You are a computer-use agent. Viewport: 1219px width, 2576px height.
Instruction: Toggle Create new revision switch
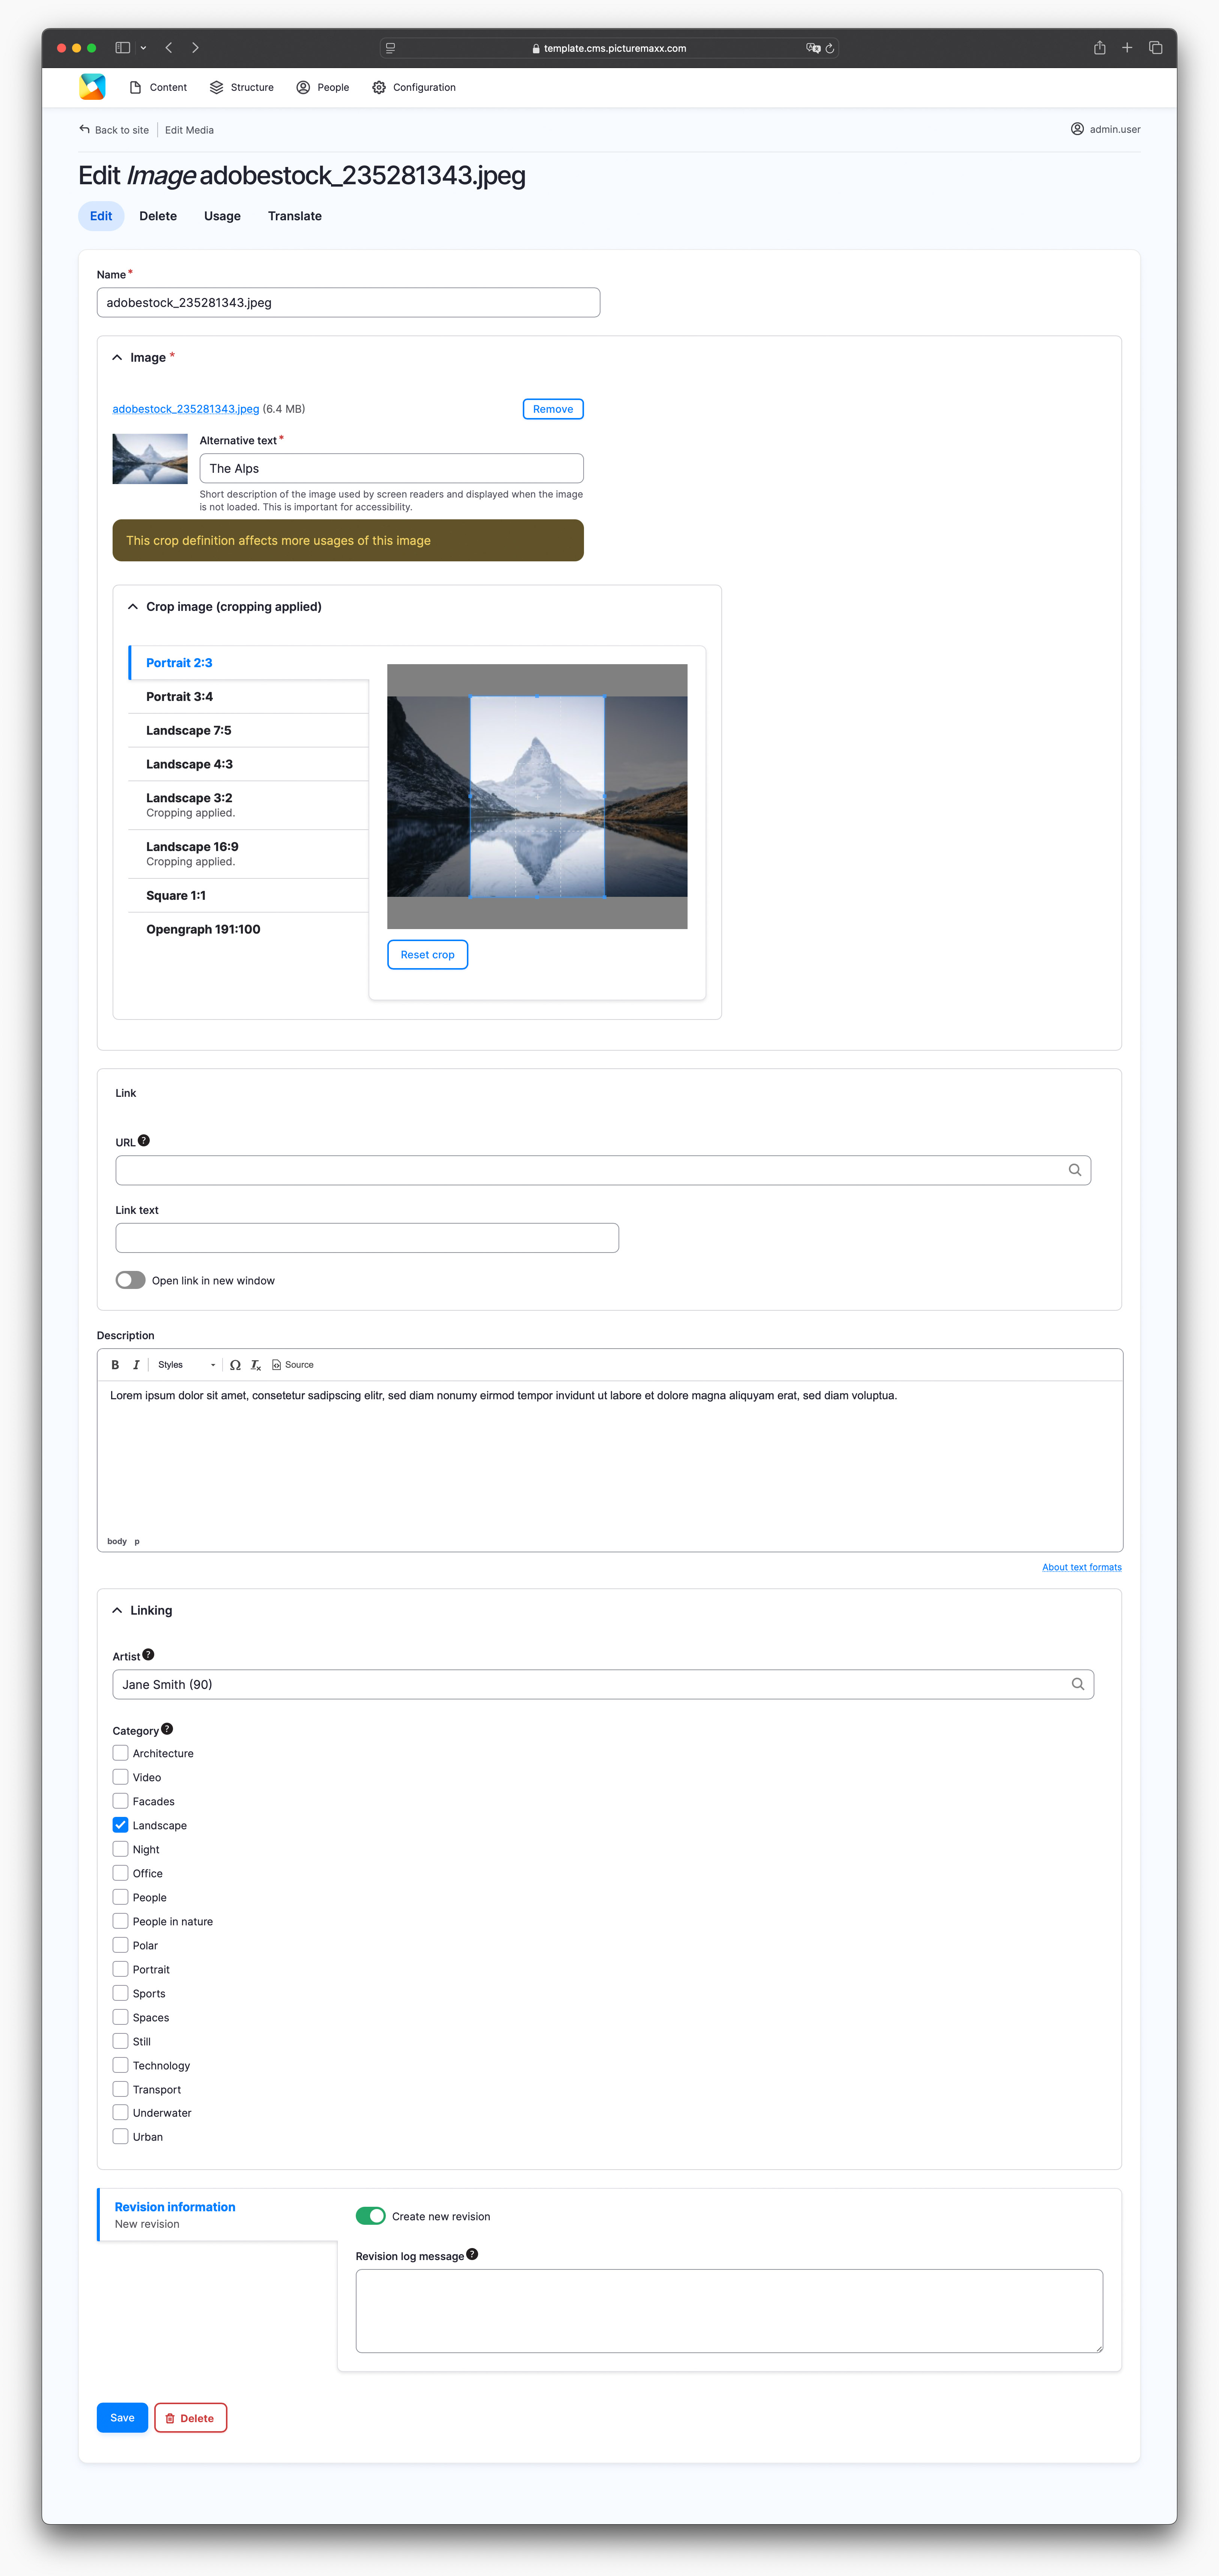371,2216
